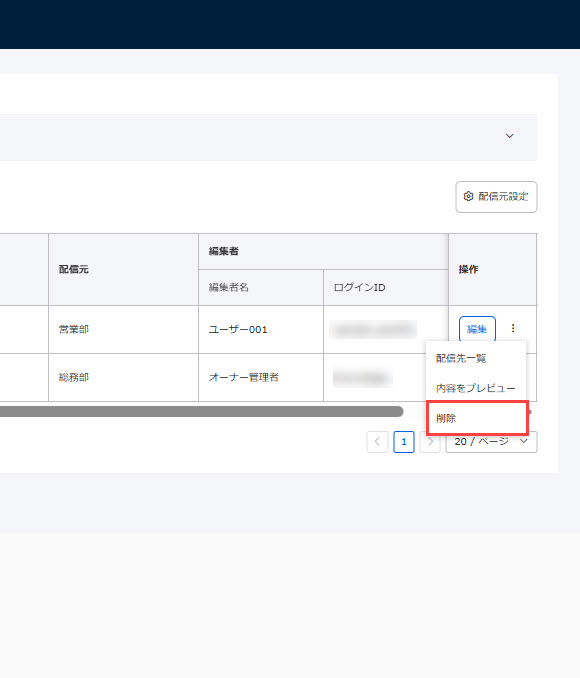Open the 配信元設定 settings button
This screenshot has height=678, width=580.
496,197
